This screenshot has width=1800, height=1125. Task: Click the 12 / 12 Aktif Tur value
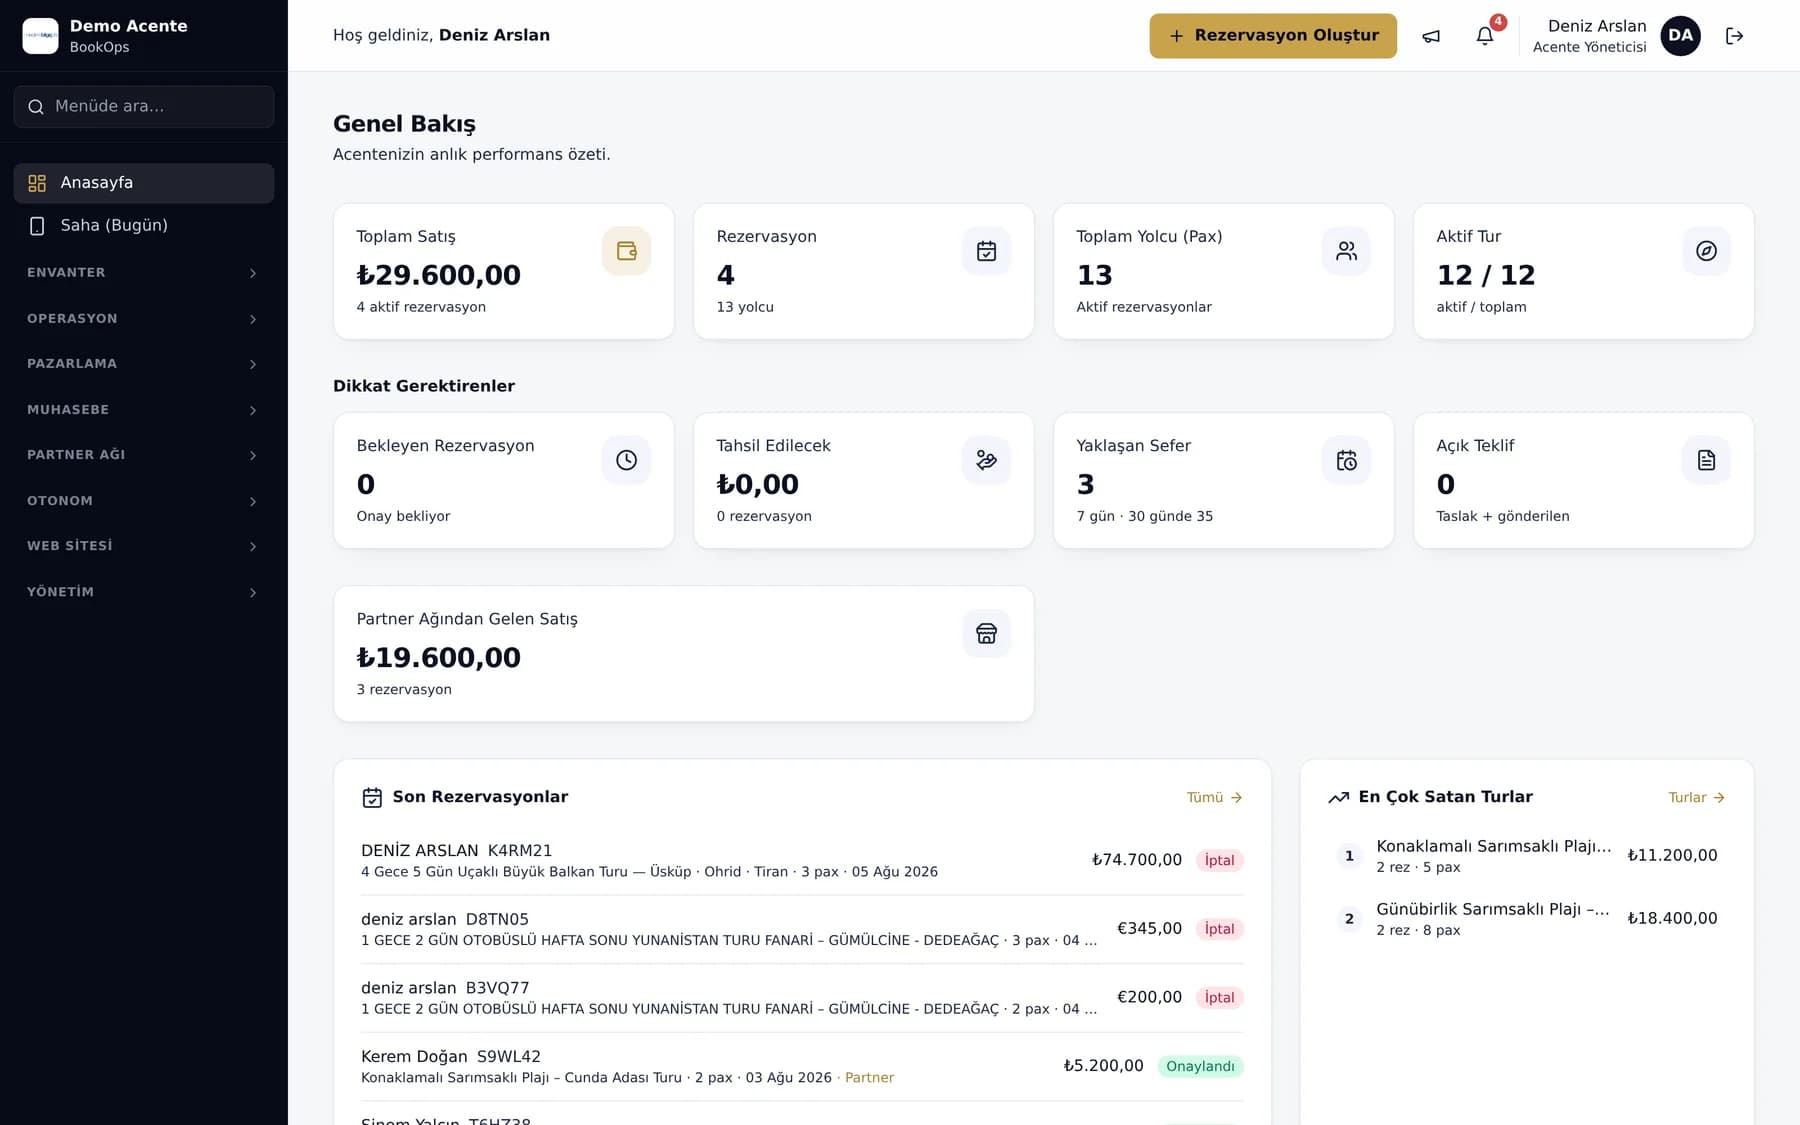(x=1486, y=275)
